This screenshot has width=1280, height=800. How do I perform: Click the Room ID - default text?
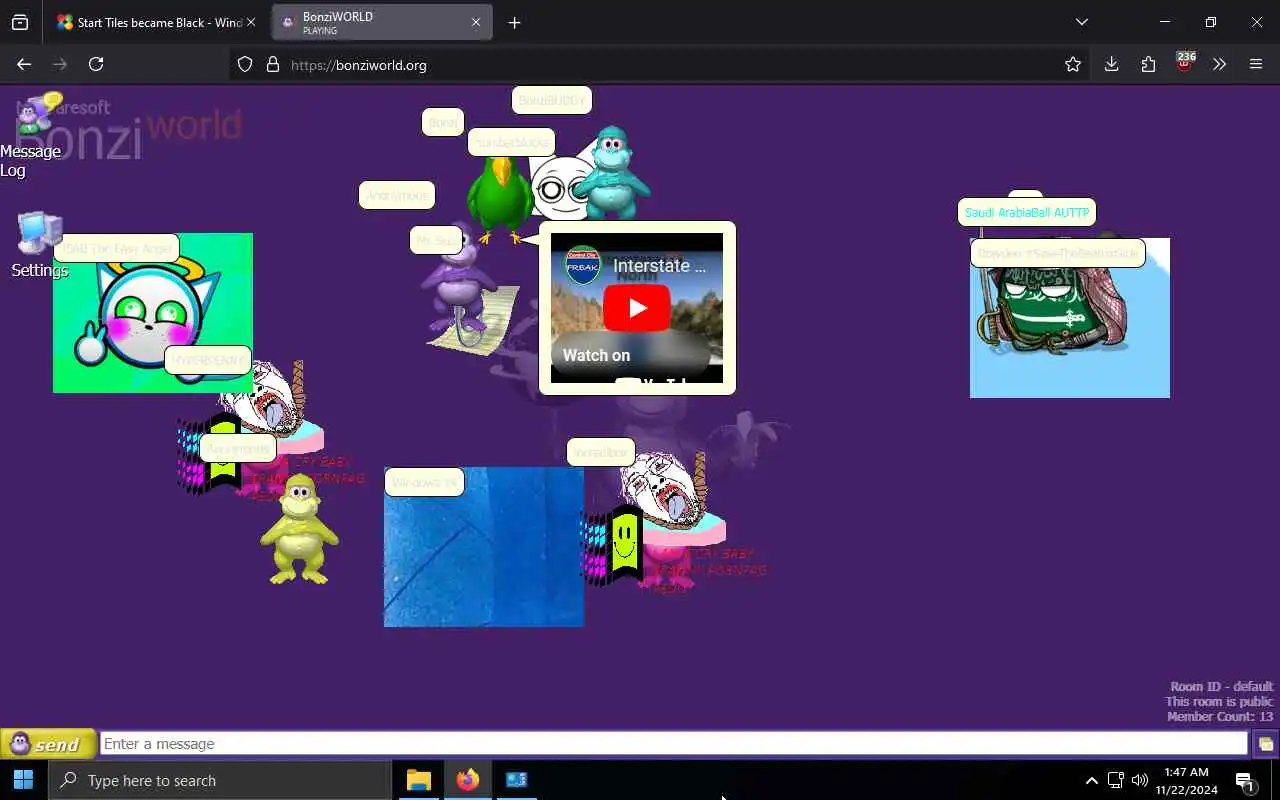(x=1222, y=687)
